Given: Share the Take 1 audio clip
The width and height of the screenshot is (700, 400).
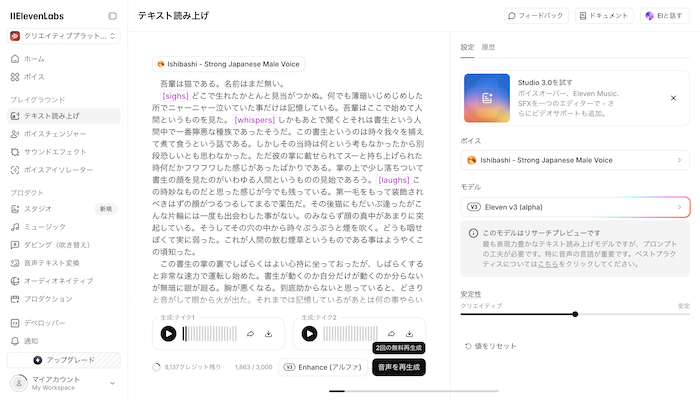Looking at the screenshot, I should point(250,334).
